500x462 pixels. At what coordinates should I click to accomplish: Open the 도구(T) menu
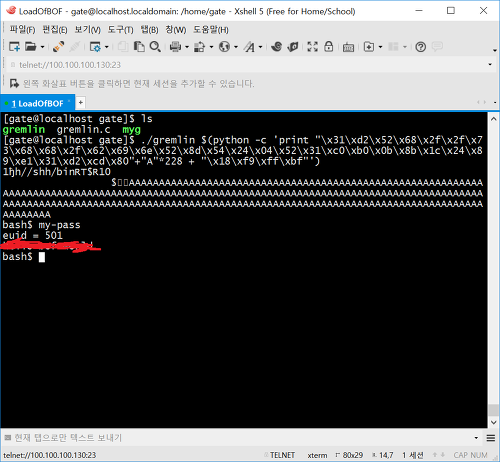pos(120,30)
